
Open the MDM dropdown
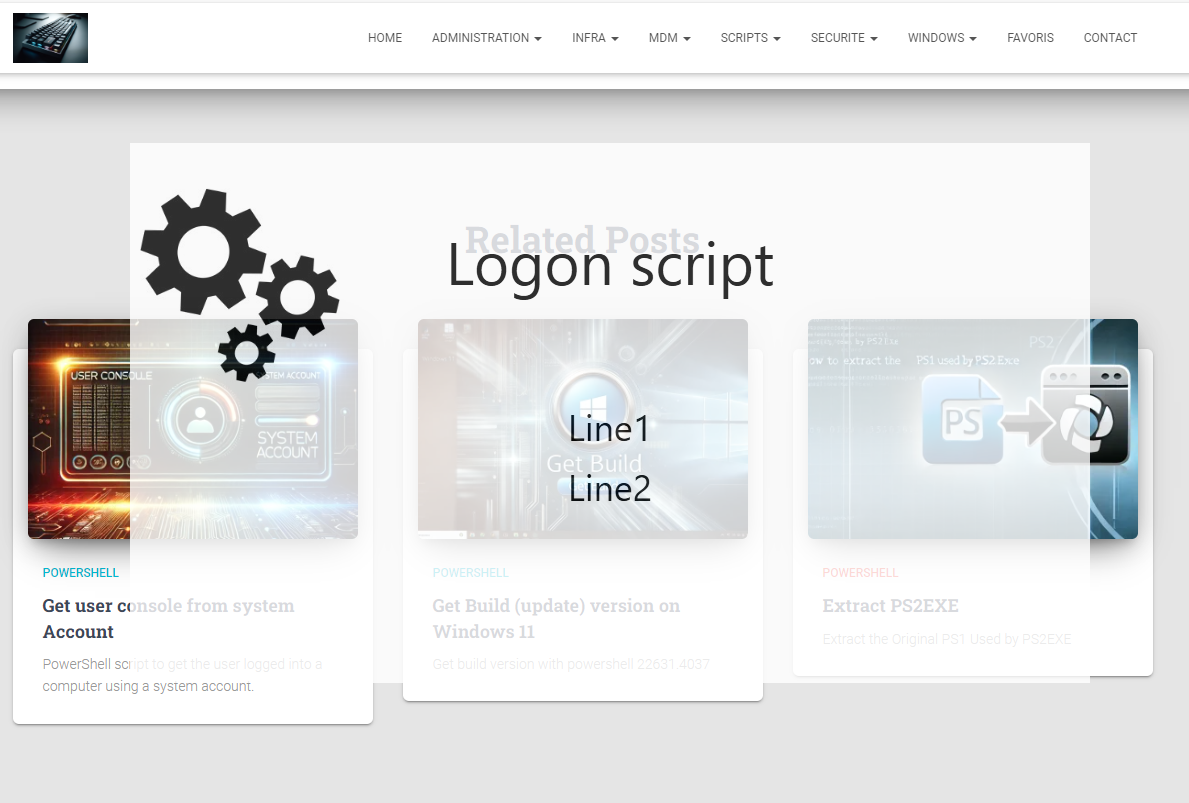click(669, 38)
